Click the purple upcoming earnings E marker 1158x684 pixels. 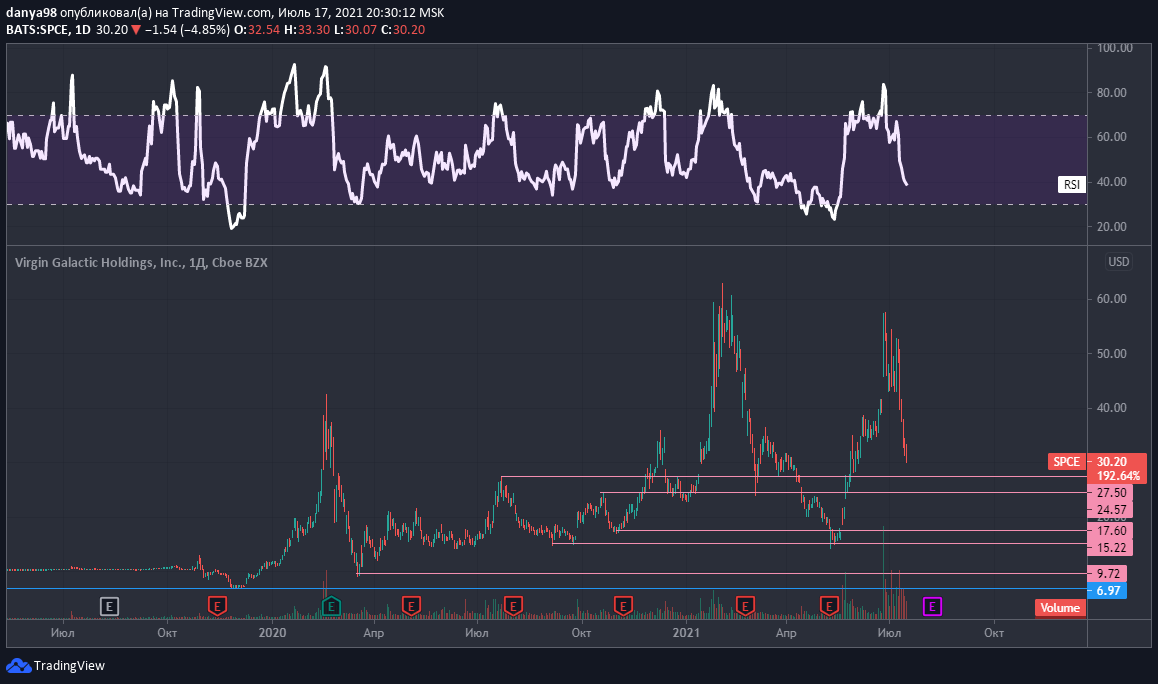[932, 607]
